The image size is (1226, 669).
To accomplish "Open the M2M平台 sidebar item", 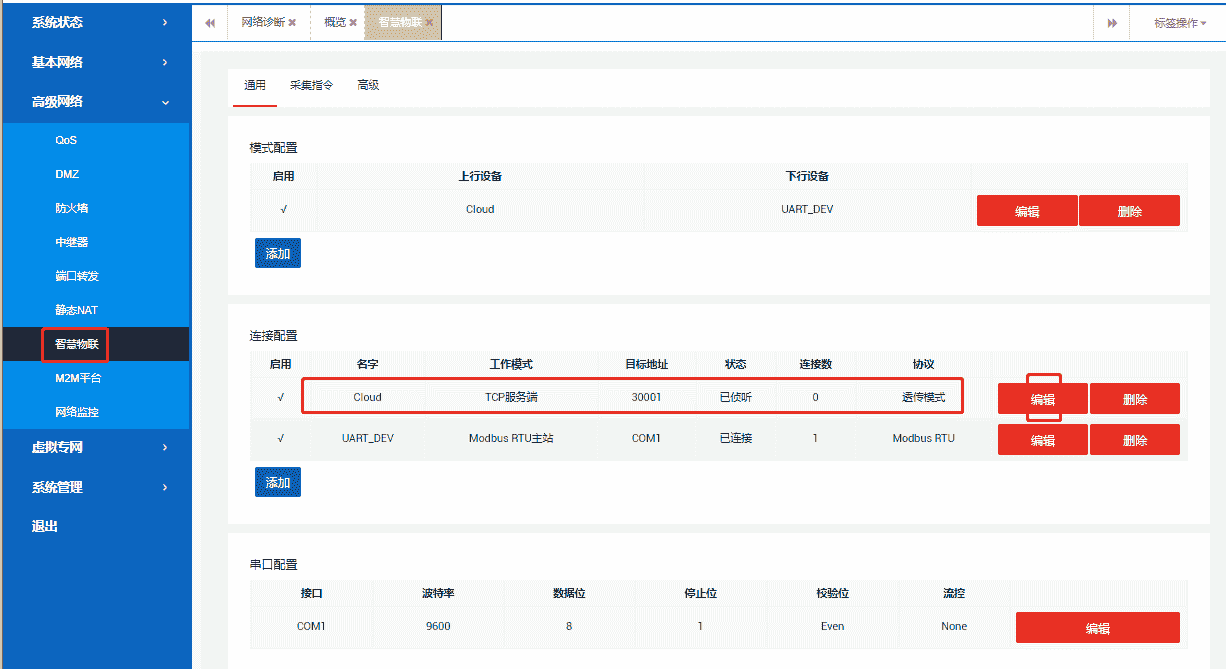I will [78, 378].
